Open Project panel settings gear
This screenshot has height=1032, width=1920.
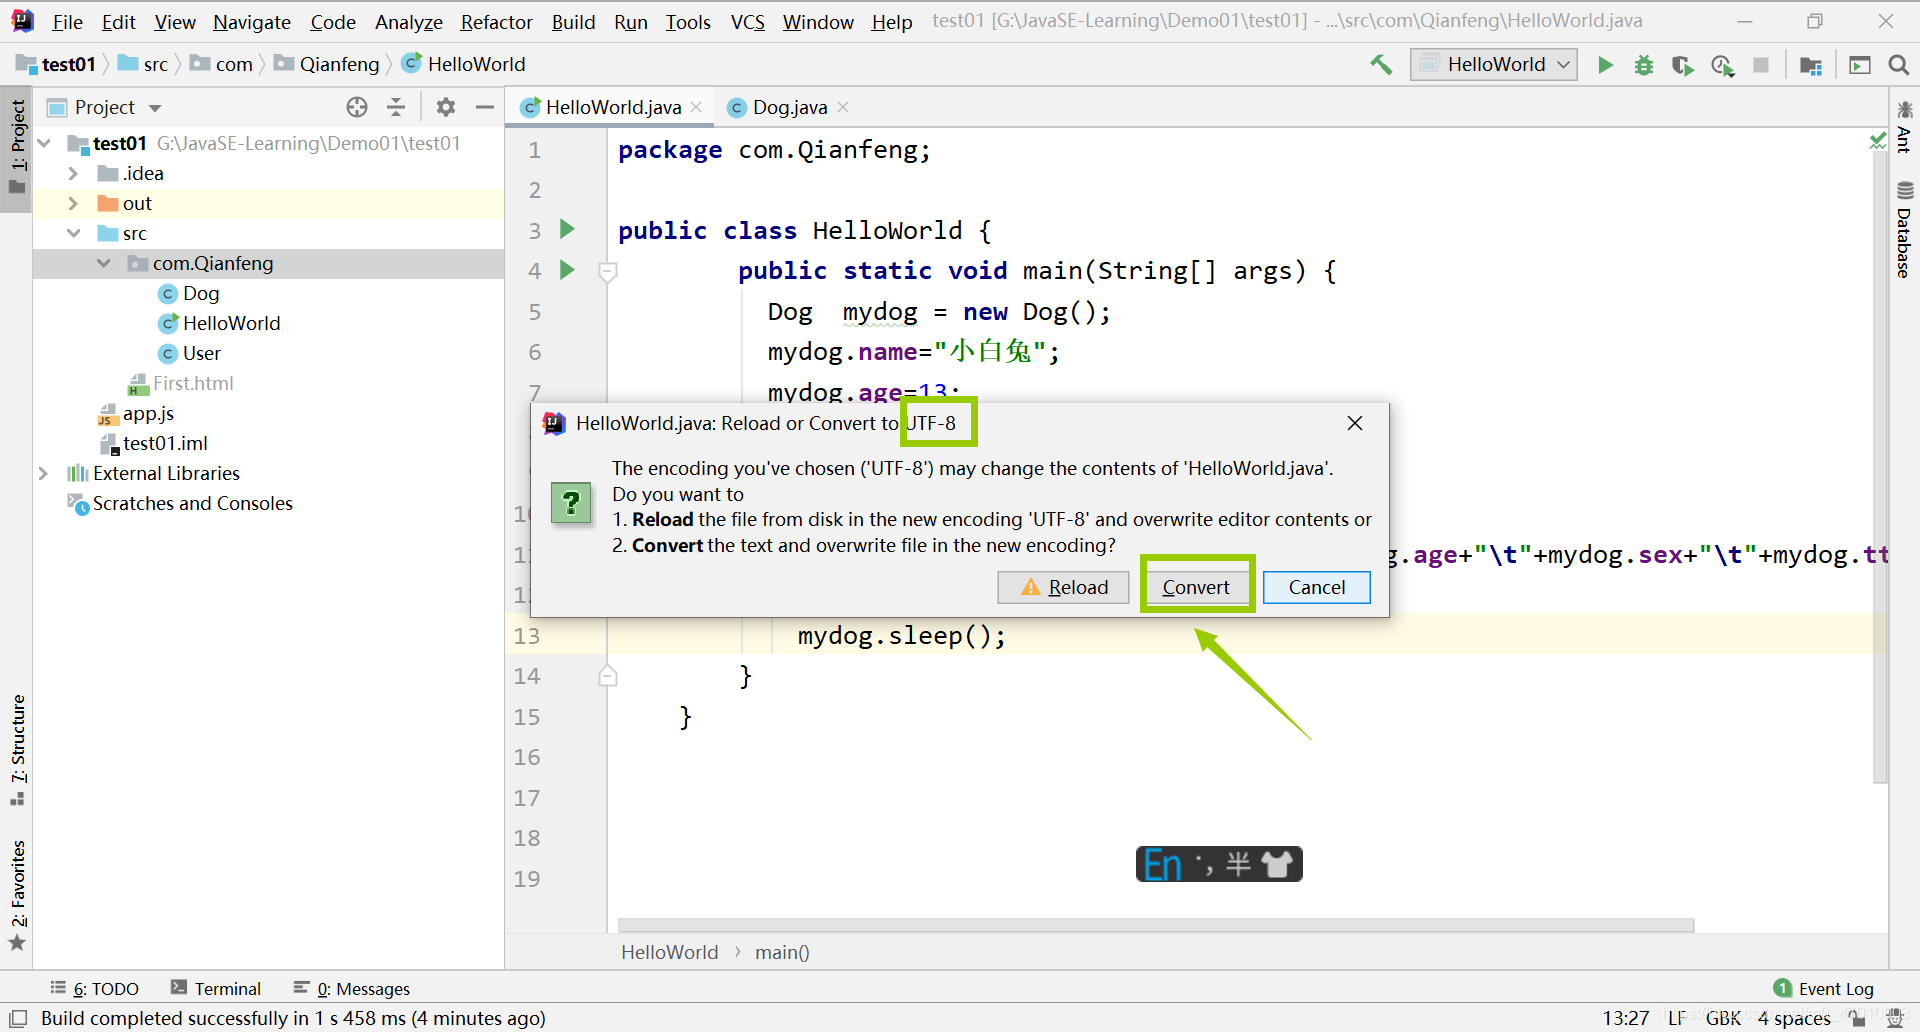(446, 107)
